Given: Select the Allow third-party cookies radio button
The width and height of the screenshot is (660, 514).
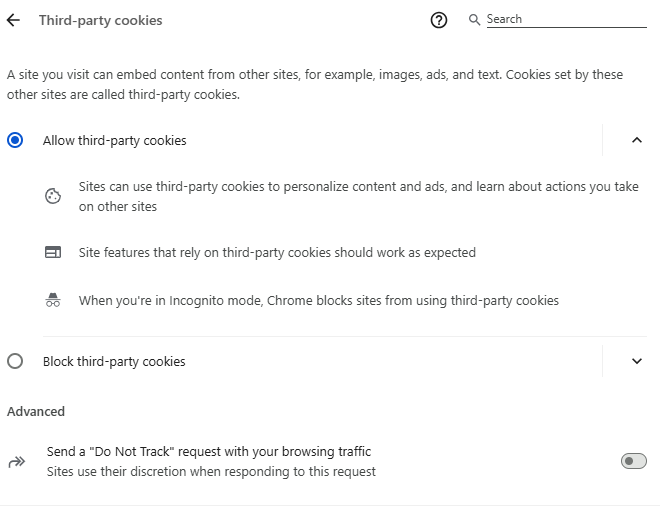Looking at the screenshot, I should point(15,141).
